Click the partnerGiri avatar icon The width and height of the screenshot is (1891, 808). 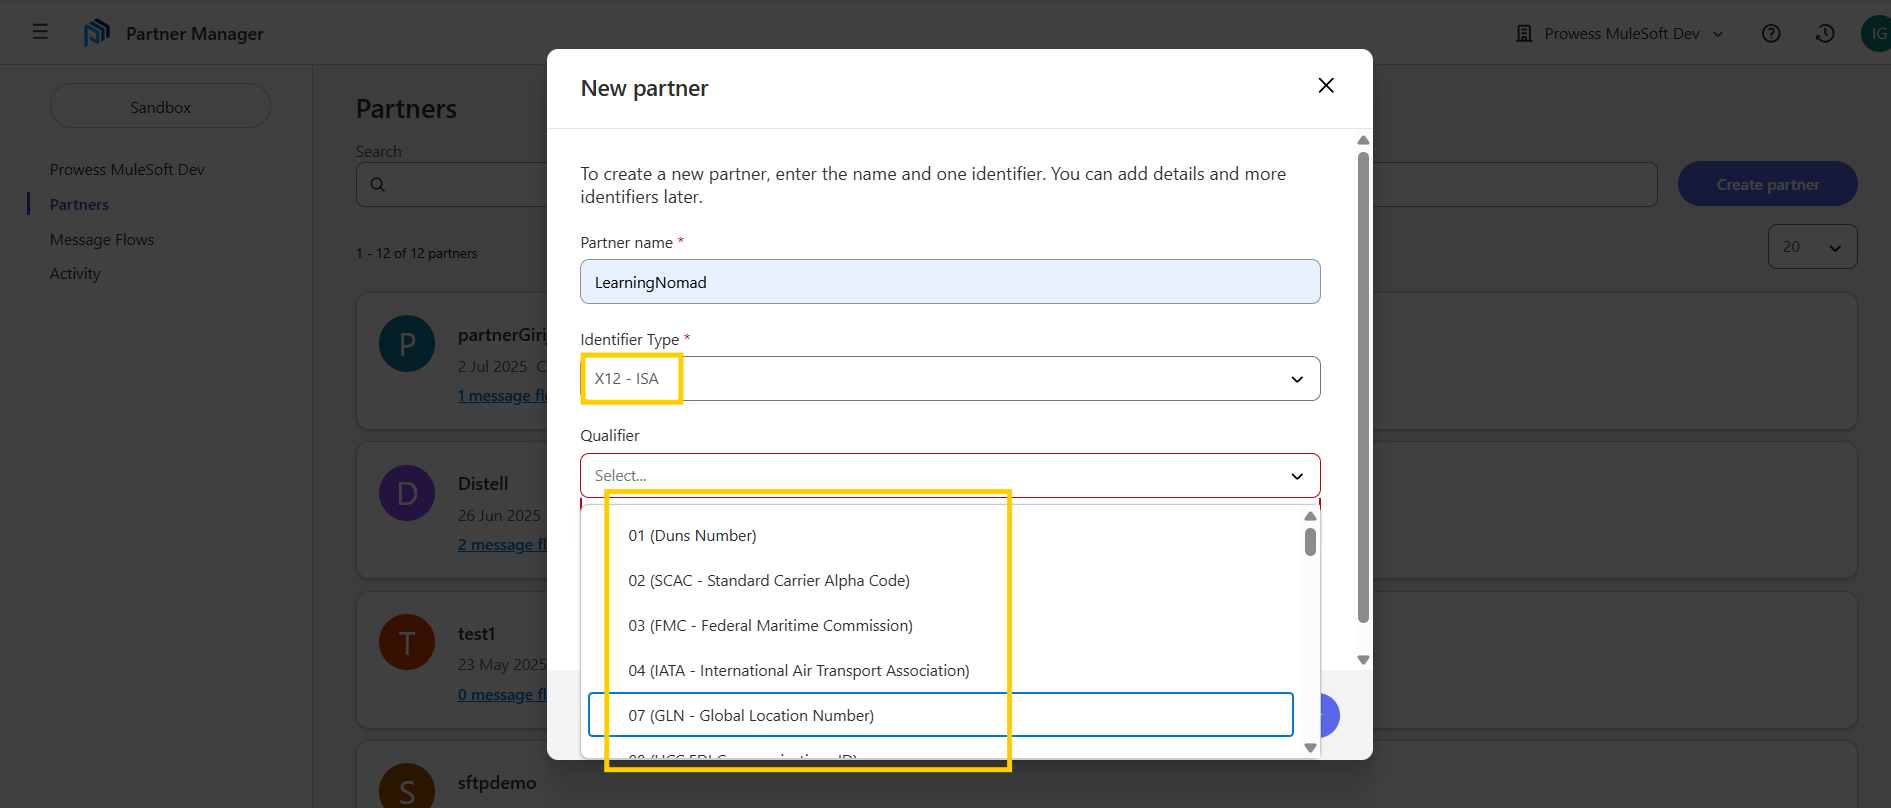click(x=407, y=344)
